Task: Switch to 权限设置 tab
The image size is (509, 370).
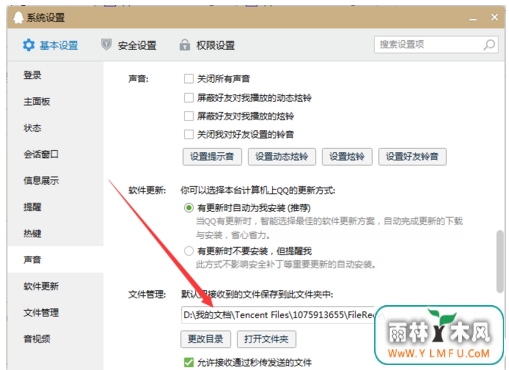Action: (207, 45)
